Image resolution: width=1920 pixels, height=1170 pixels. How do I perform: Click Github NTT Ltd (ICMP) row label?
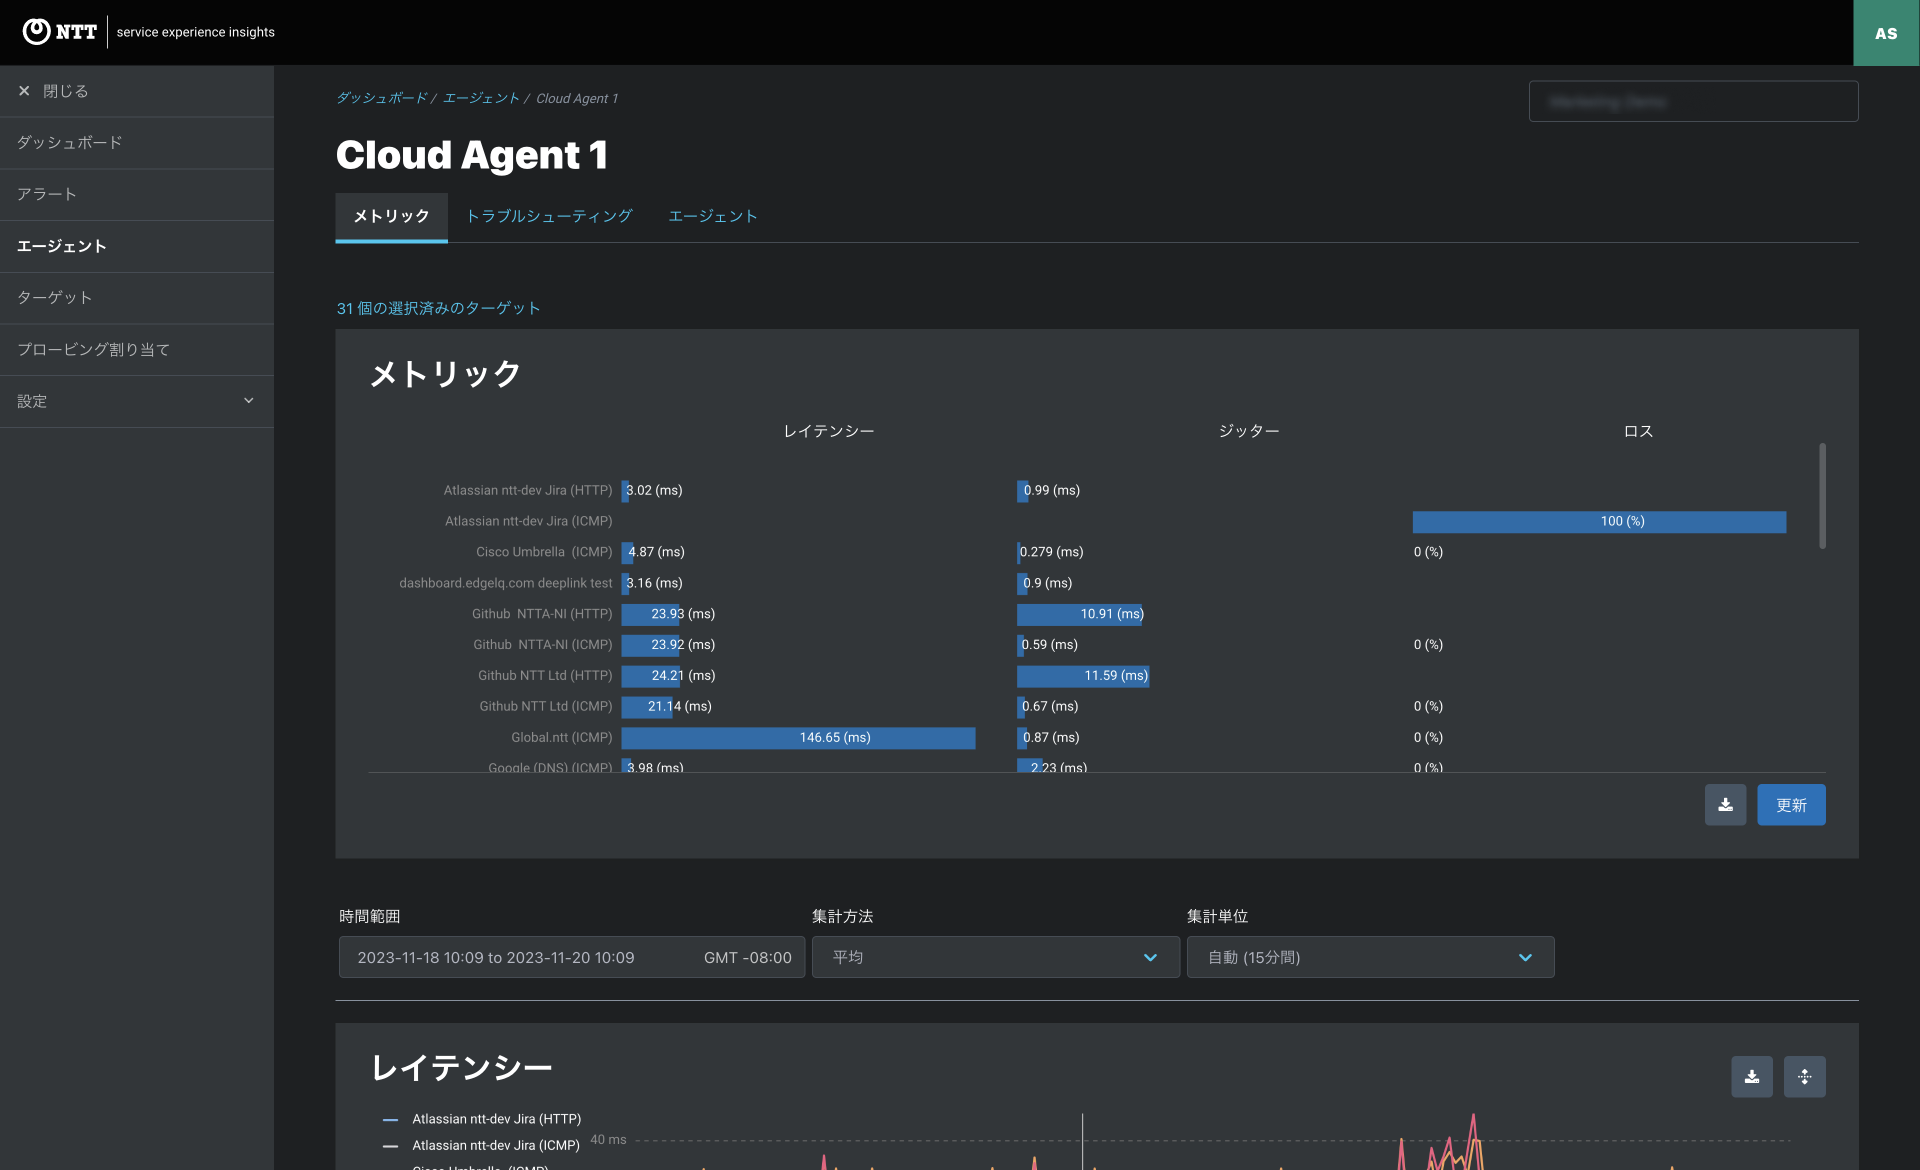point(546,706)
